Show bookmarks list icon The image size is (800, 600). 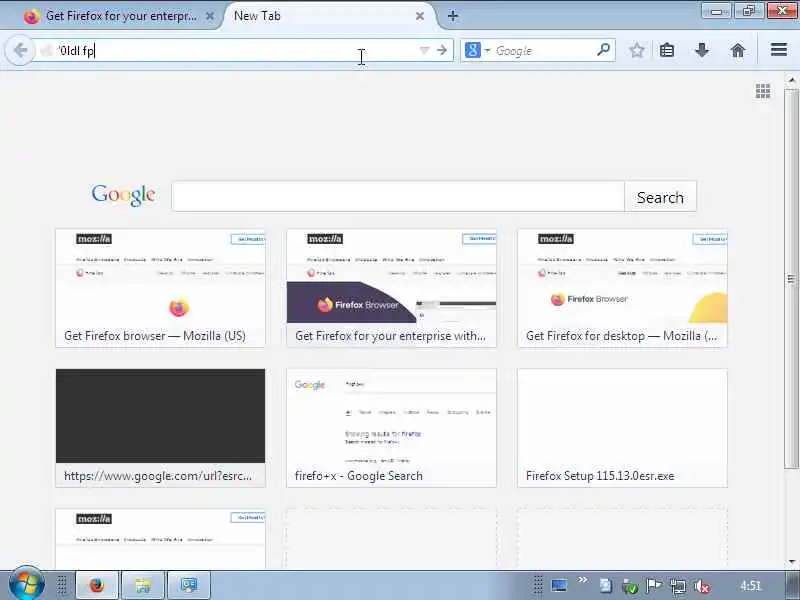tap(667, 50)
